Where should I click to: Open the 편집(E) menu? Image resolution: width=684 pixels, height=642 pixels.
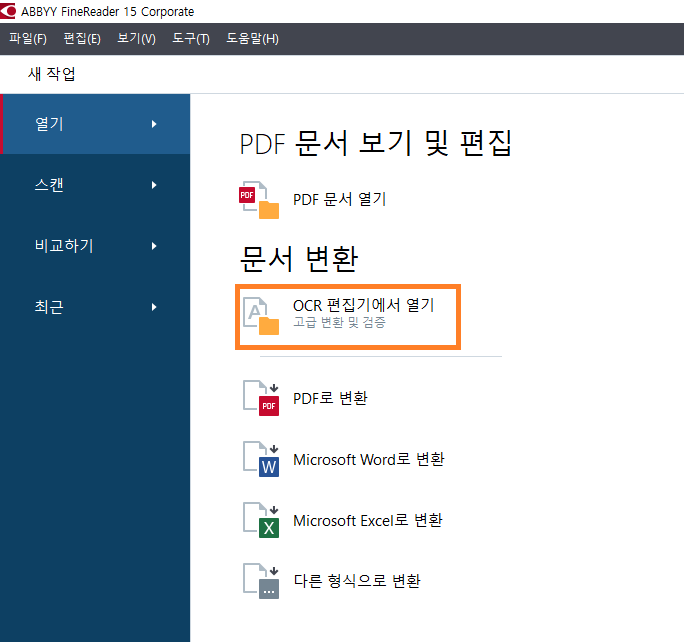pyautogui.click(x=82, y=39)
